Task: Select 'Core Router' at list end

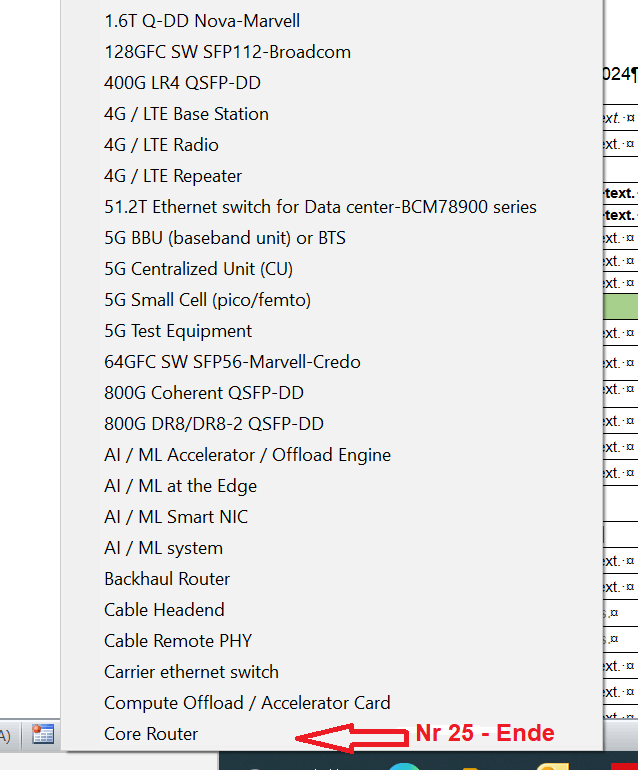Action: pos(151,733)
